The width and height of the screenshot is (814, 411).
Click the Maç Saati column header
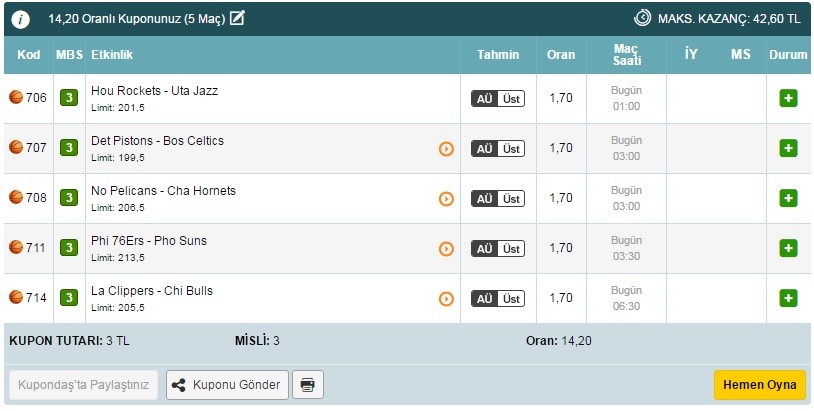coord(627,54)
